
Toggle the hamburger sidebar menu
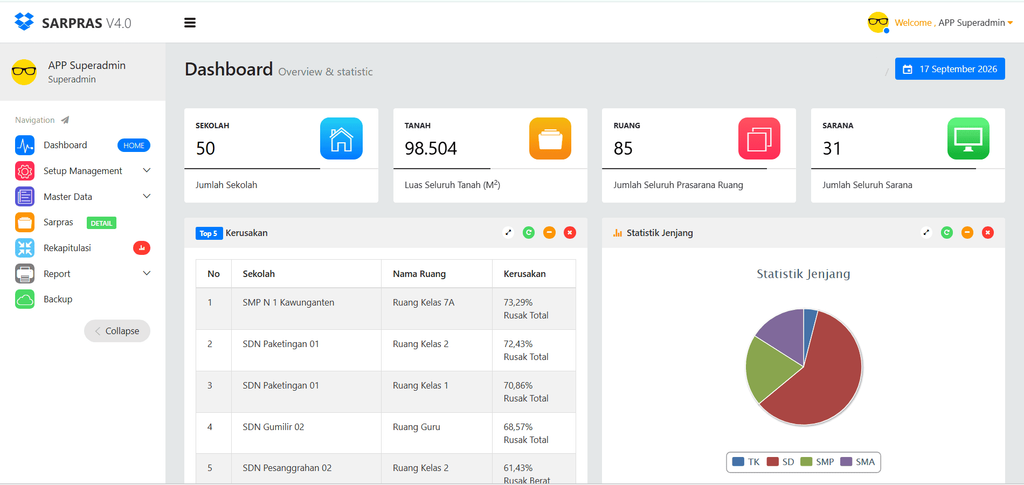click(190, 23)
